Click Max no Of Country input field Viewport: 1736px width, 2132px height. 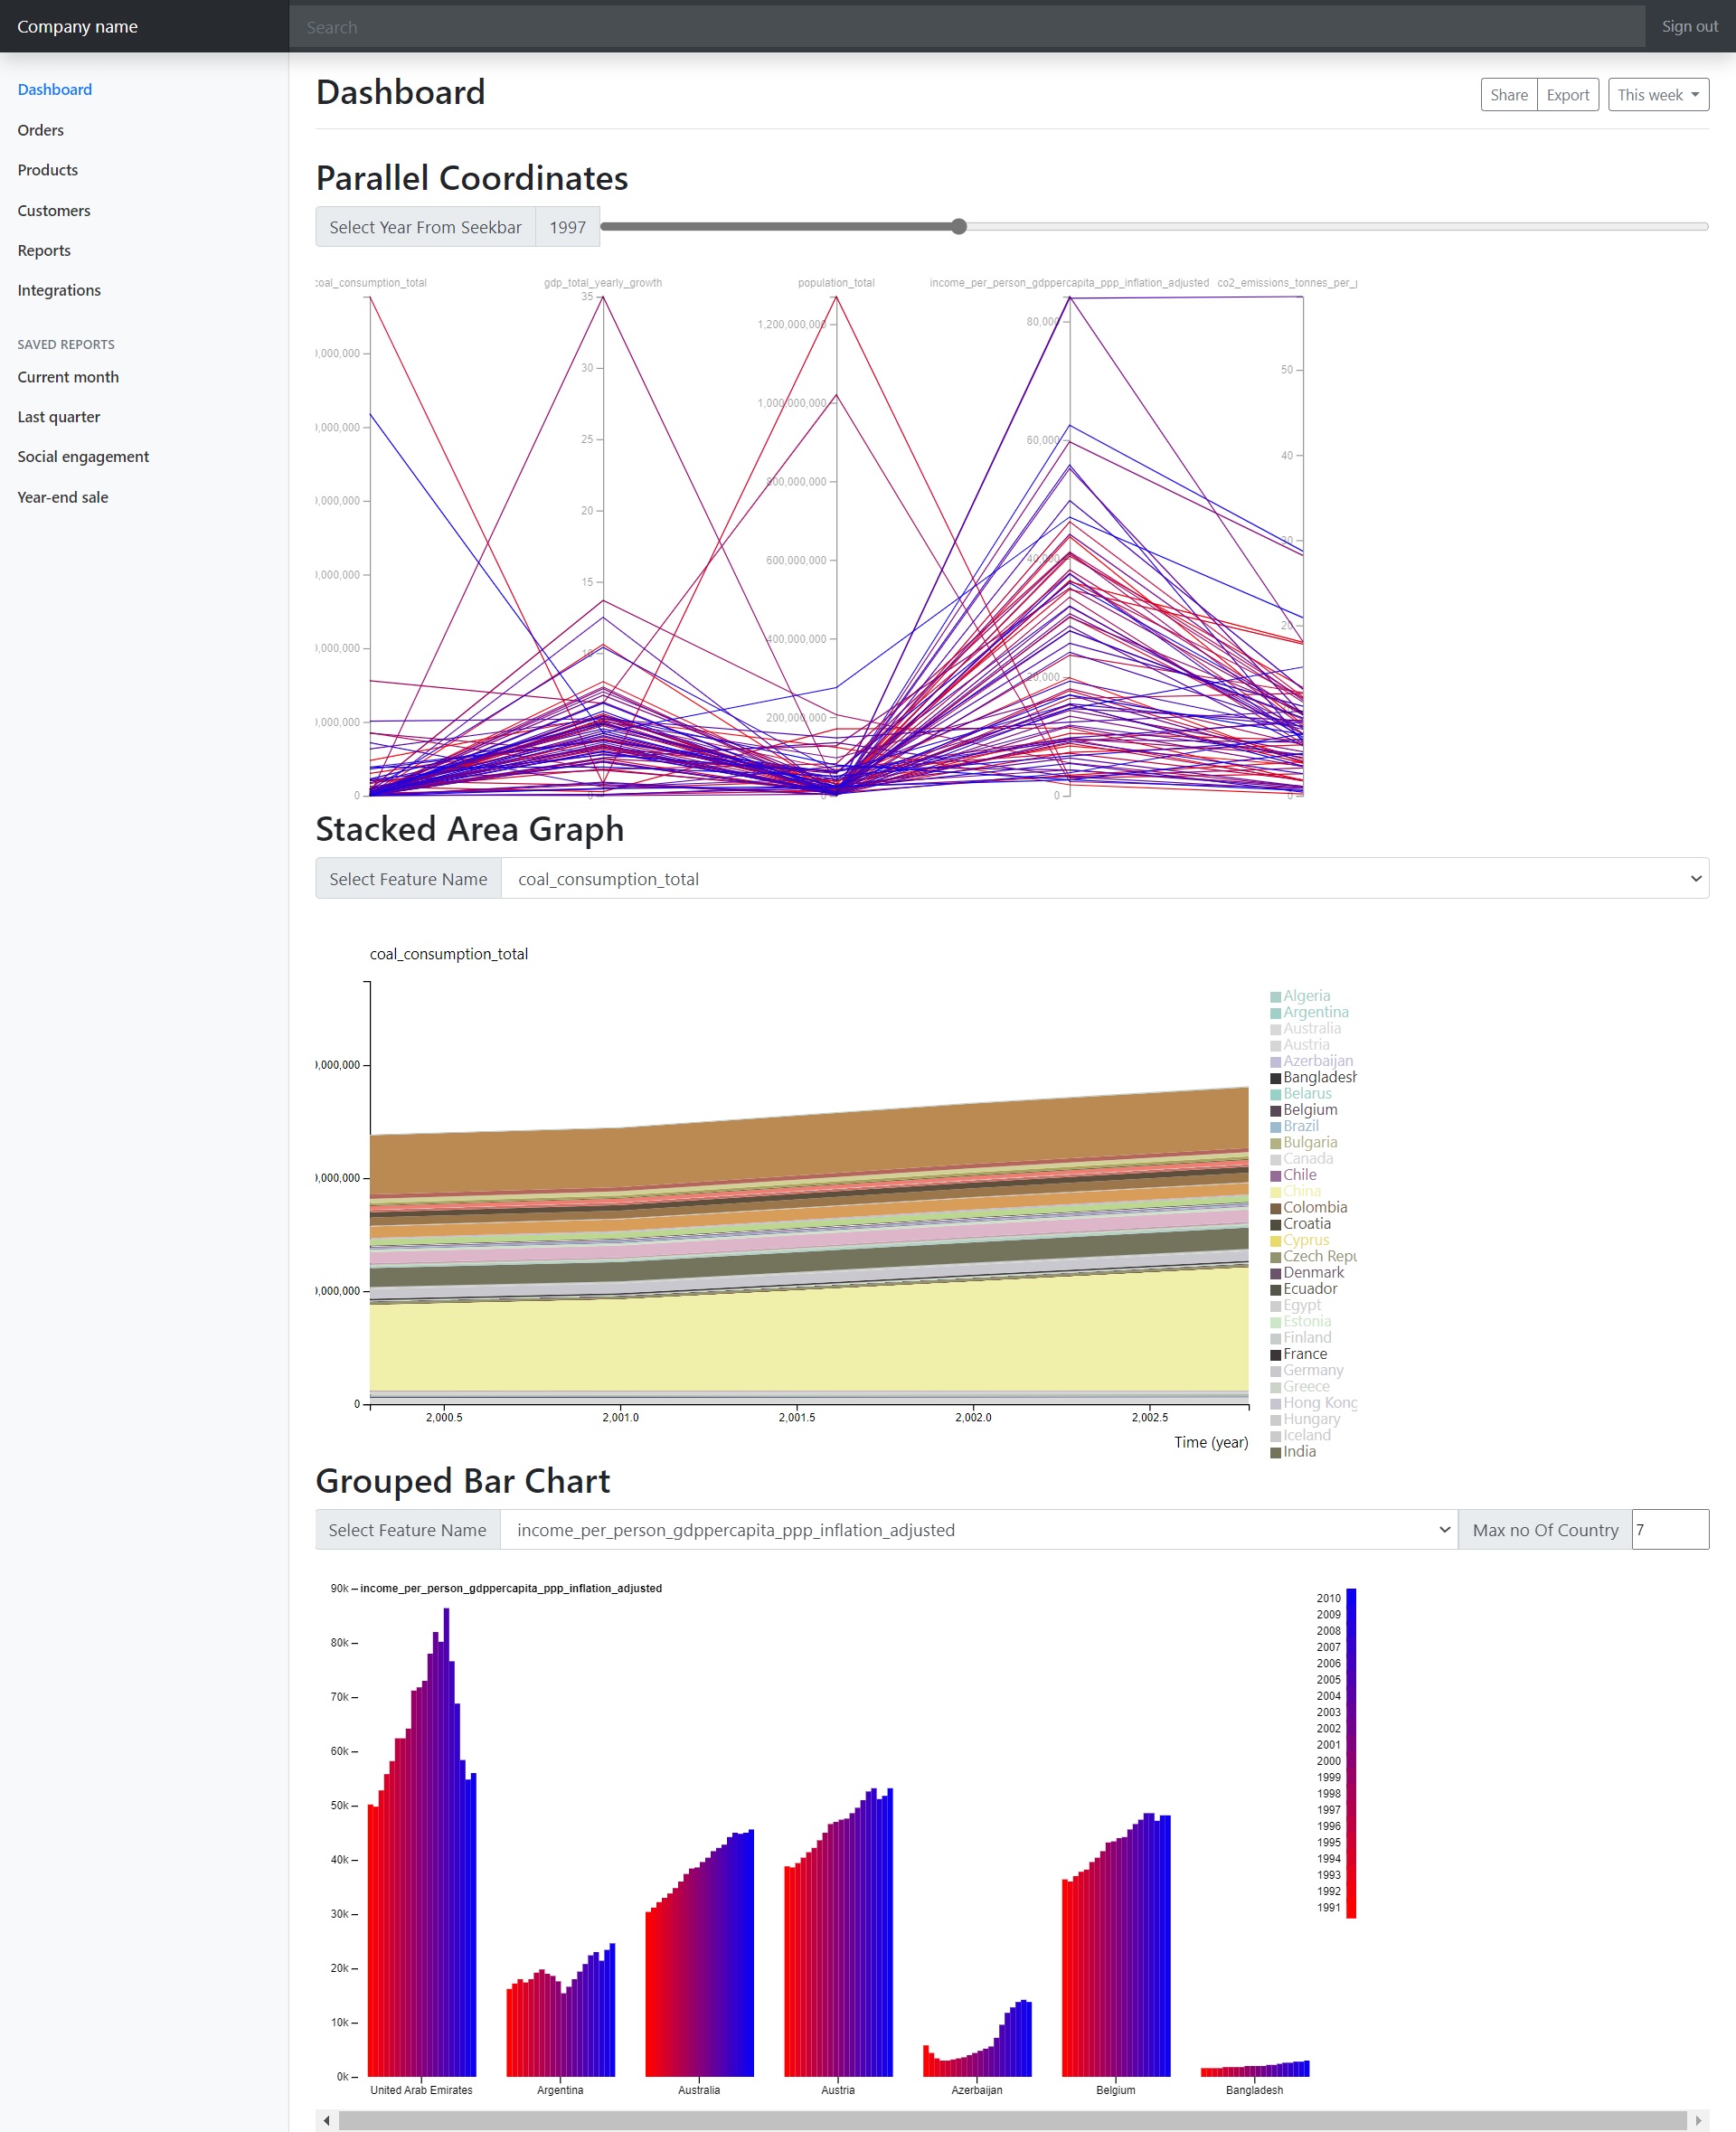click(1669, 1529)
